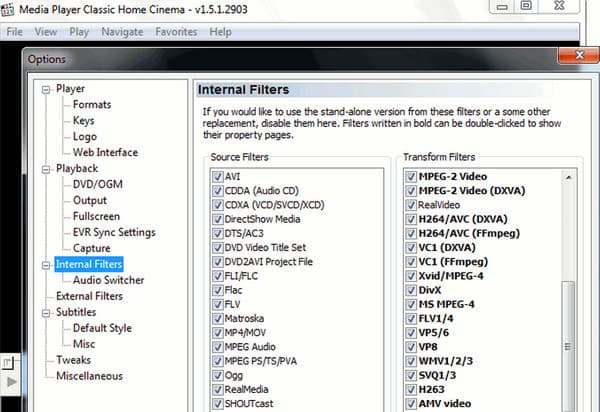This screenshot has height=412, width=600.
Task: Uncheck H264/AVC (DXVA) filter
Action: click(x=411, y=219)
